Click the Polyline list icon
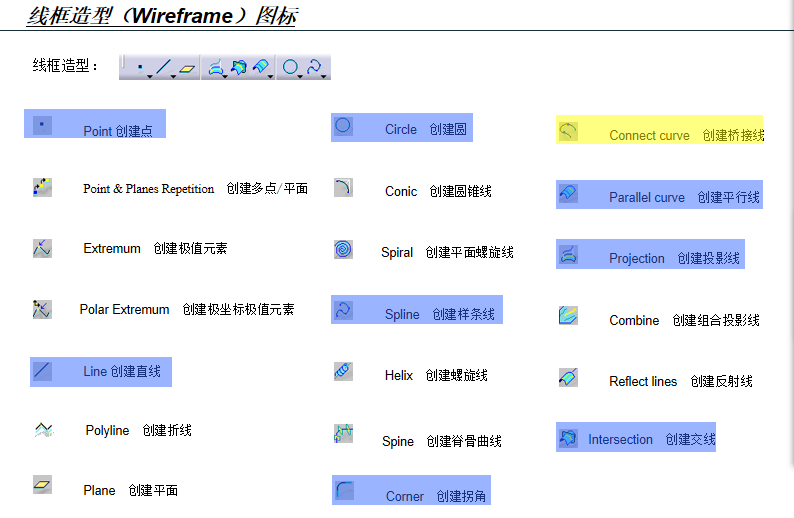 click(x=44, y=430)
